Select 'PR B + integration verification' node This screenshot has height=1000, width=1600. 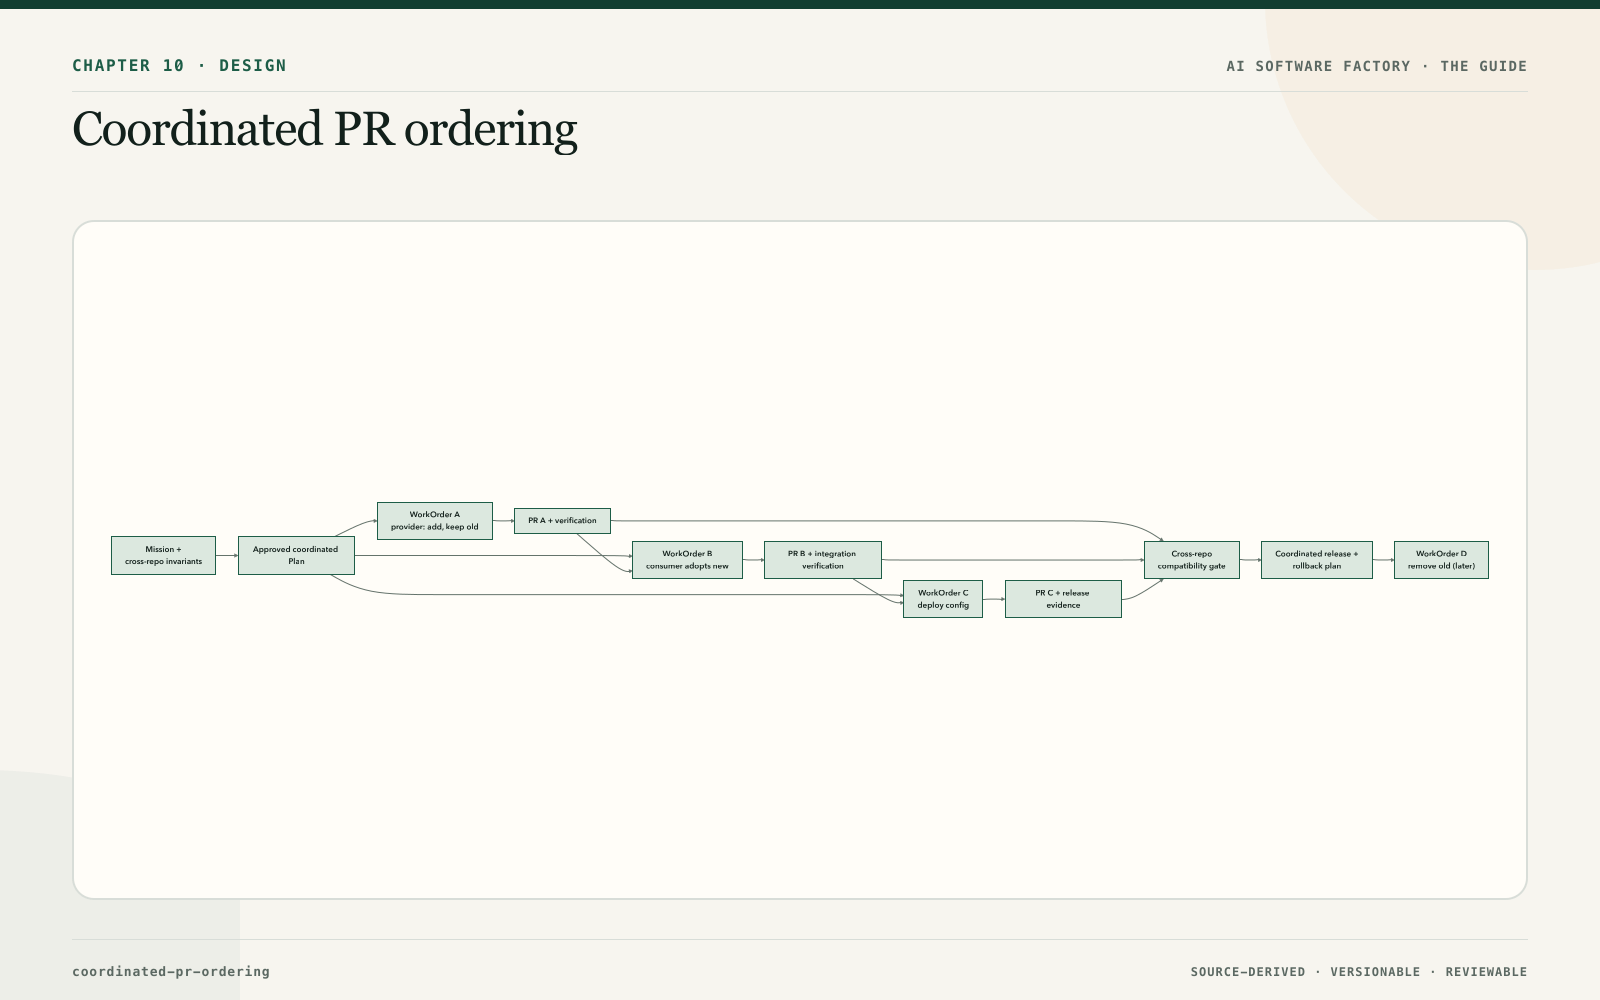[x=822, y=560]
